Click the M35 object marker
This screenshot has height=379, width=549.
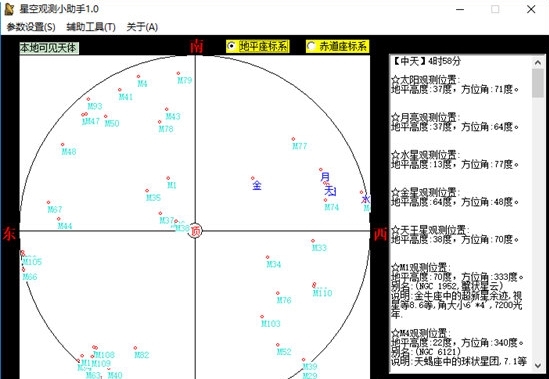tap(147, 191)
